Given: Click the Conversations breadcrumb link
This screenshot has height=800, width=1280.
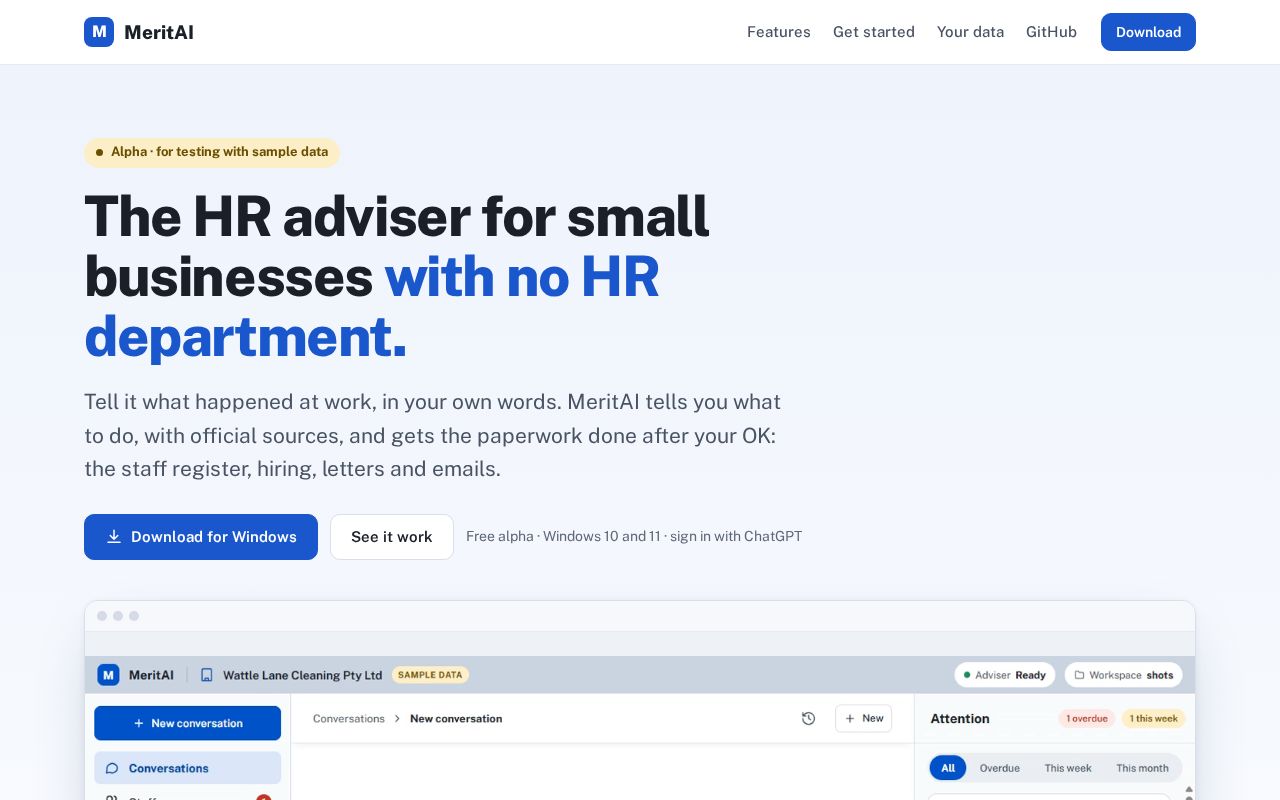Looking at the screenshot, I should [349, 719].
